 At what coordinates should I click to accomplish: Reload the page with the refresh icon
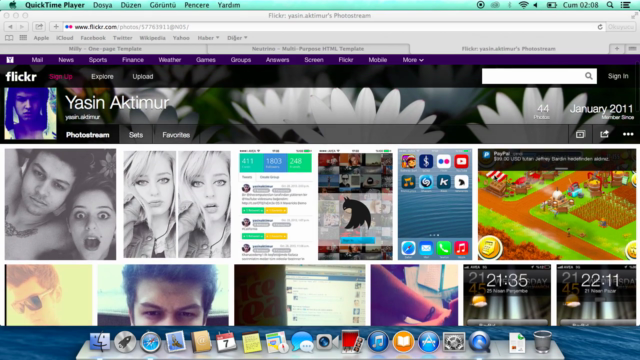pyautogui.click(x=600, y=27)
